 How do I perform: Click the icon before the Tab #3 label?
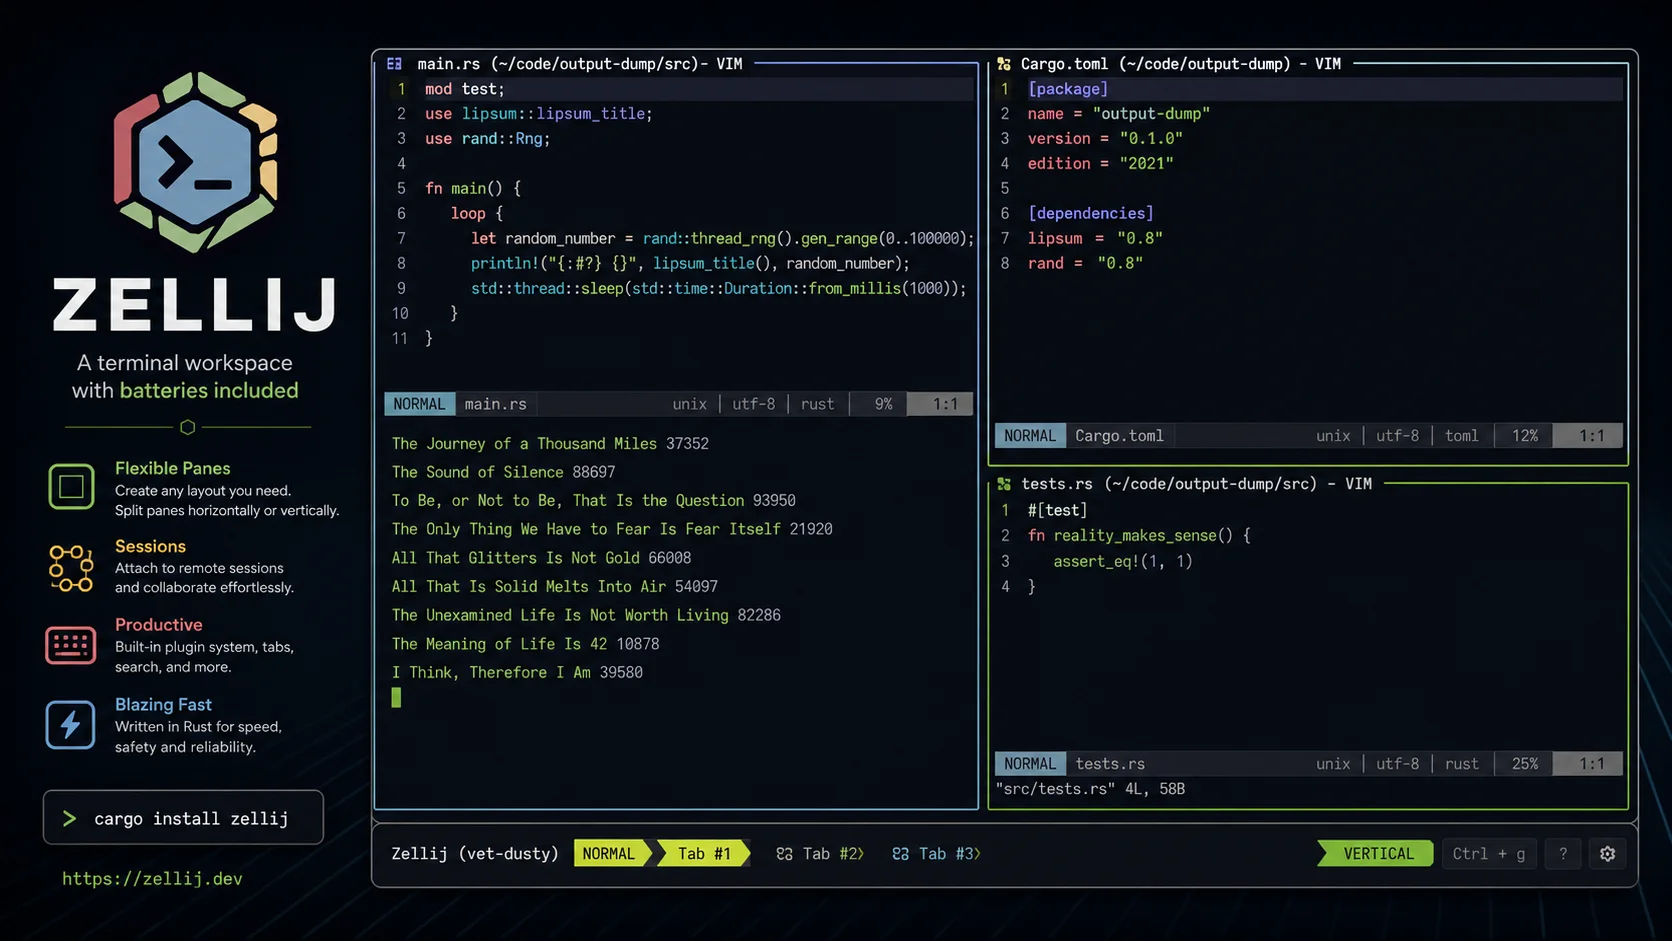pos(901,854)
